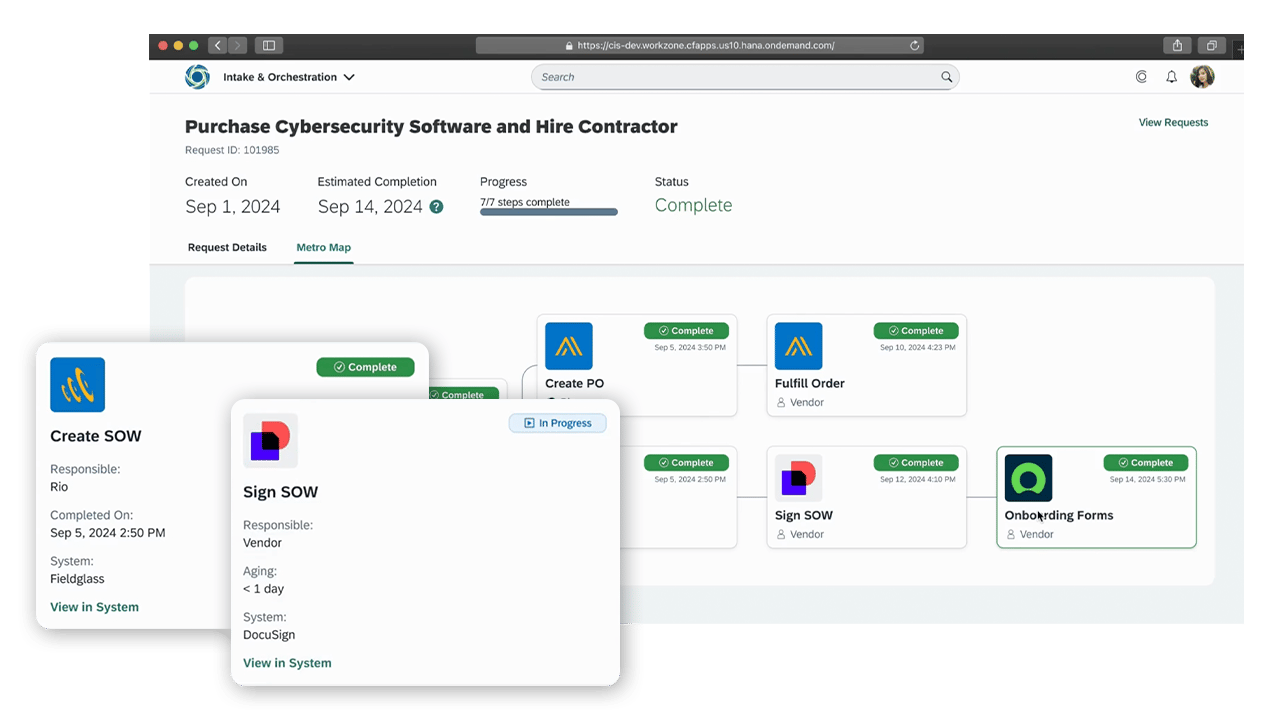Click the Onboarding Forms app icon
This screenshot has height=720, width=1280.
point(1028,478)
